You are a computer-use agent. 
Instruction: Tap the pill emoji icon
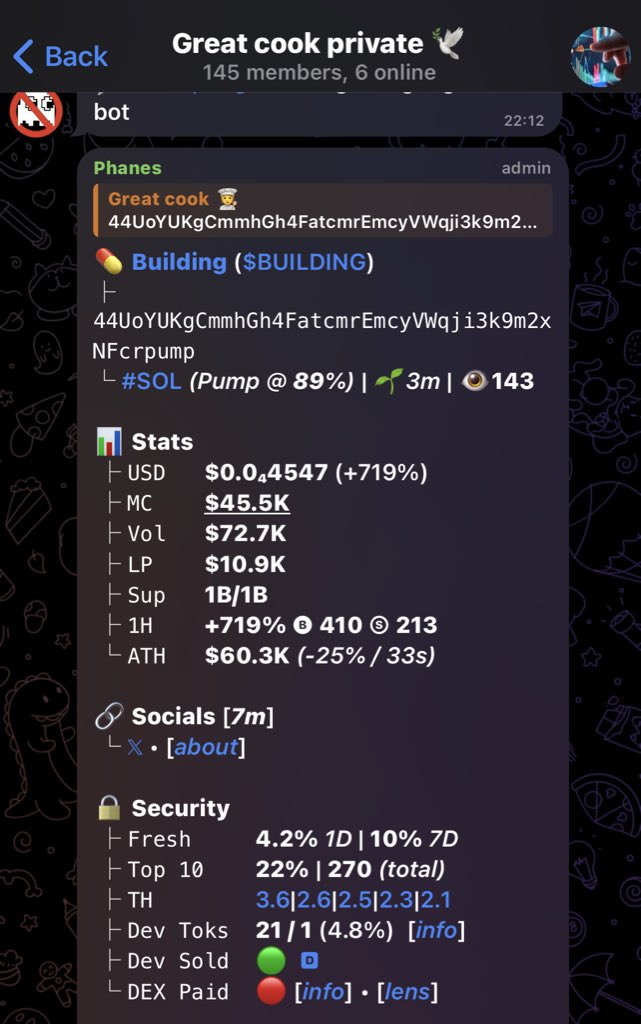(108, 262)
